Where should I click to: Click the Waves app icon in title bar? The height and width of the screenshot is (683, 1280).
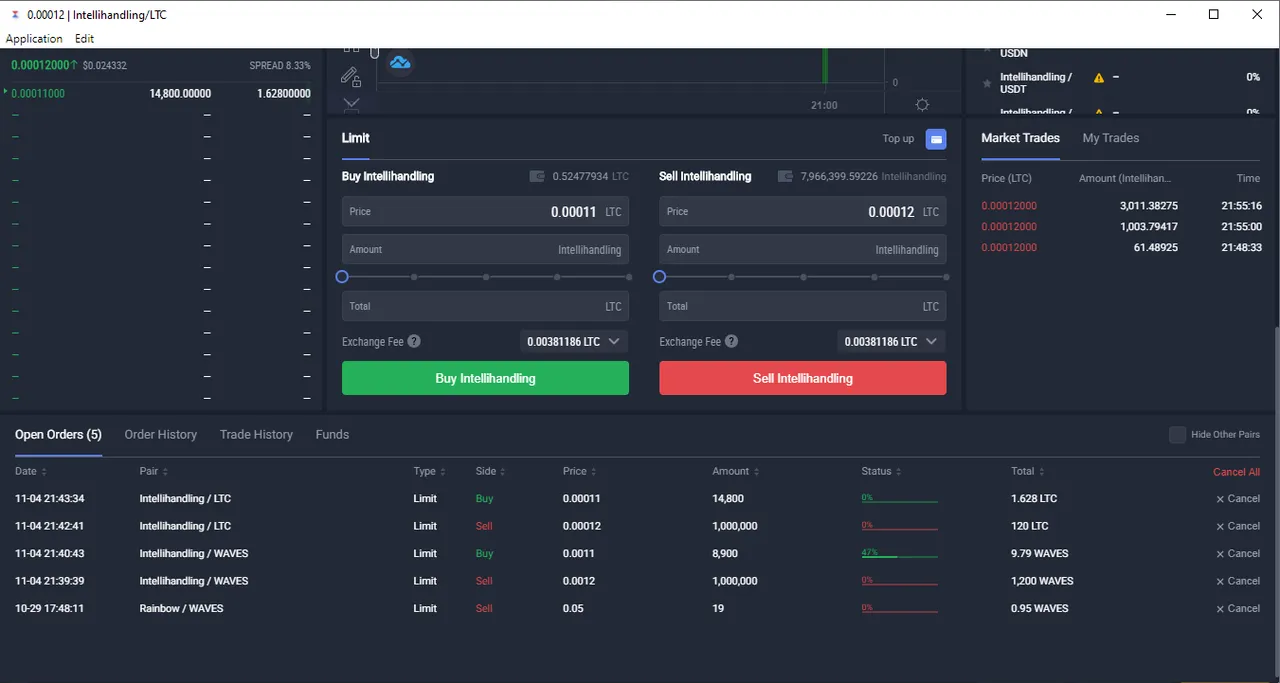pyautogui.click(x=15, y=15)
